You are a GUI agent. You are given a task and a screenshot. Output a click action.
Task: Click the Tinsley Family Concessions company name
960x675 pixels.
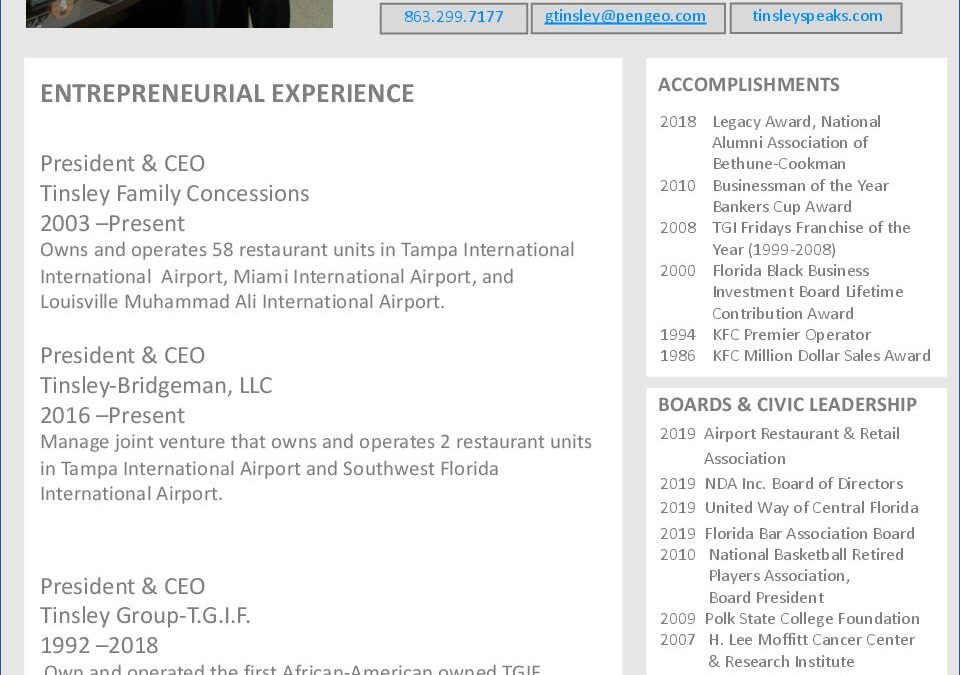click(x=175, y=193)
